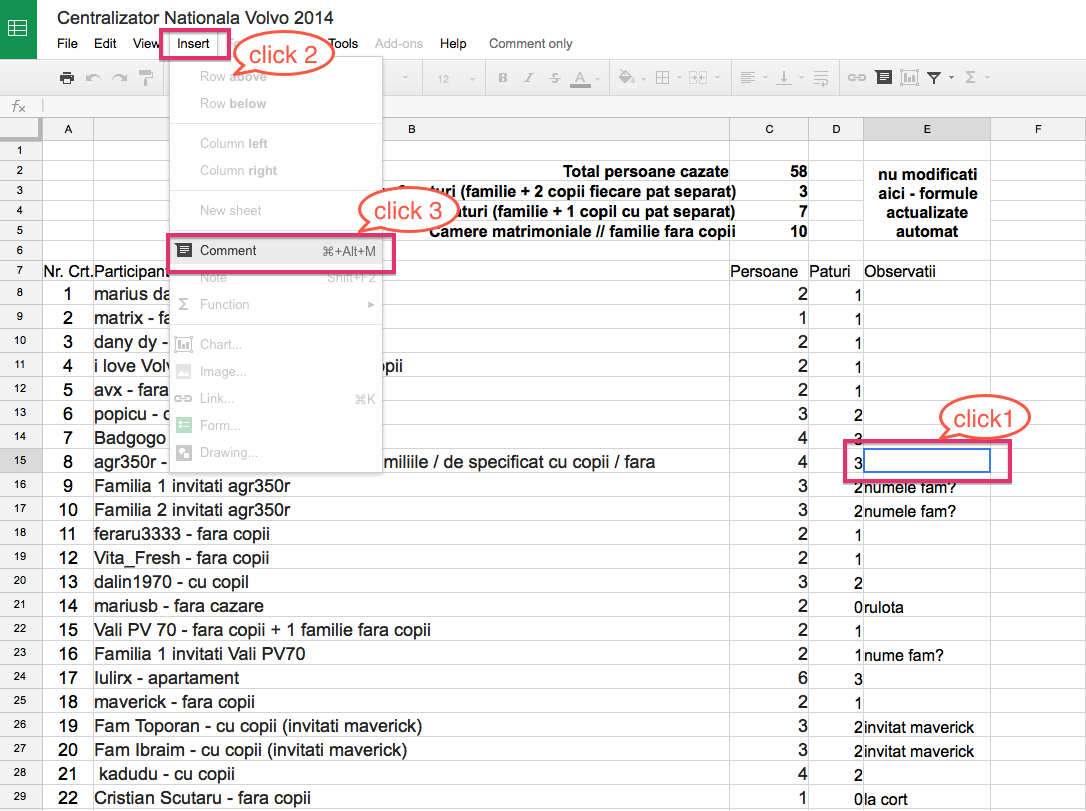Choose Column right in Insert menu

[276, 170]
